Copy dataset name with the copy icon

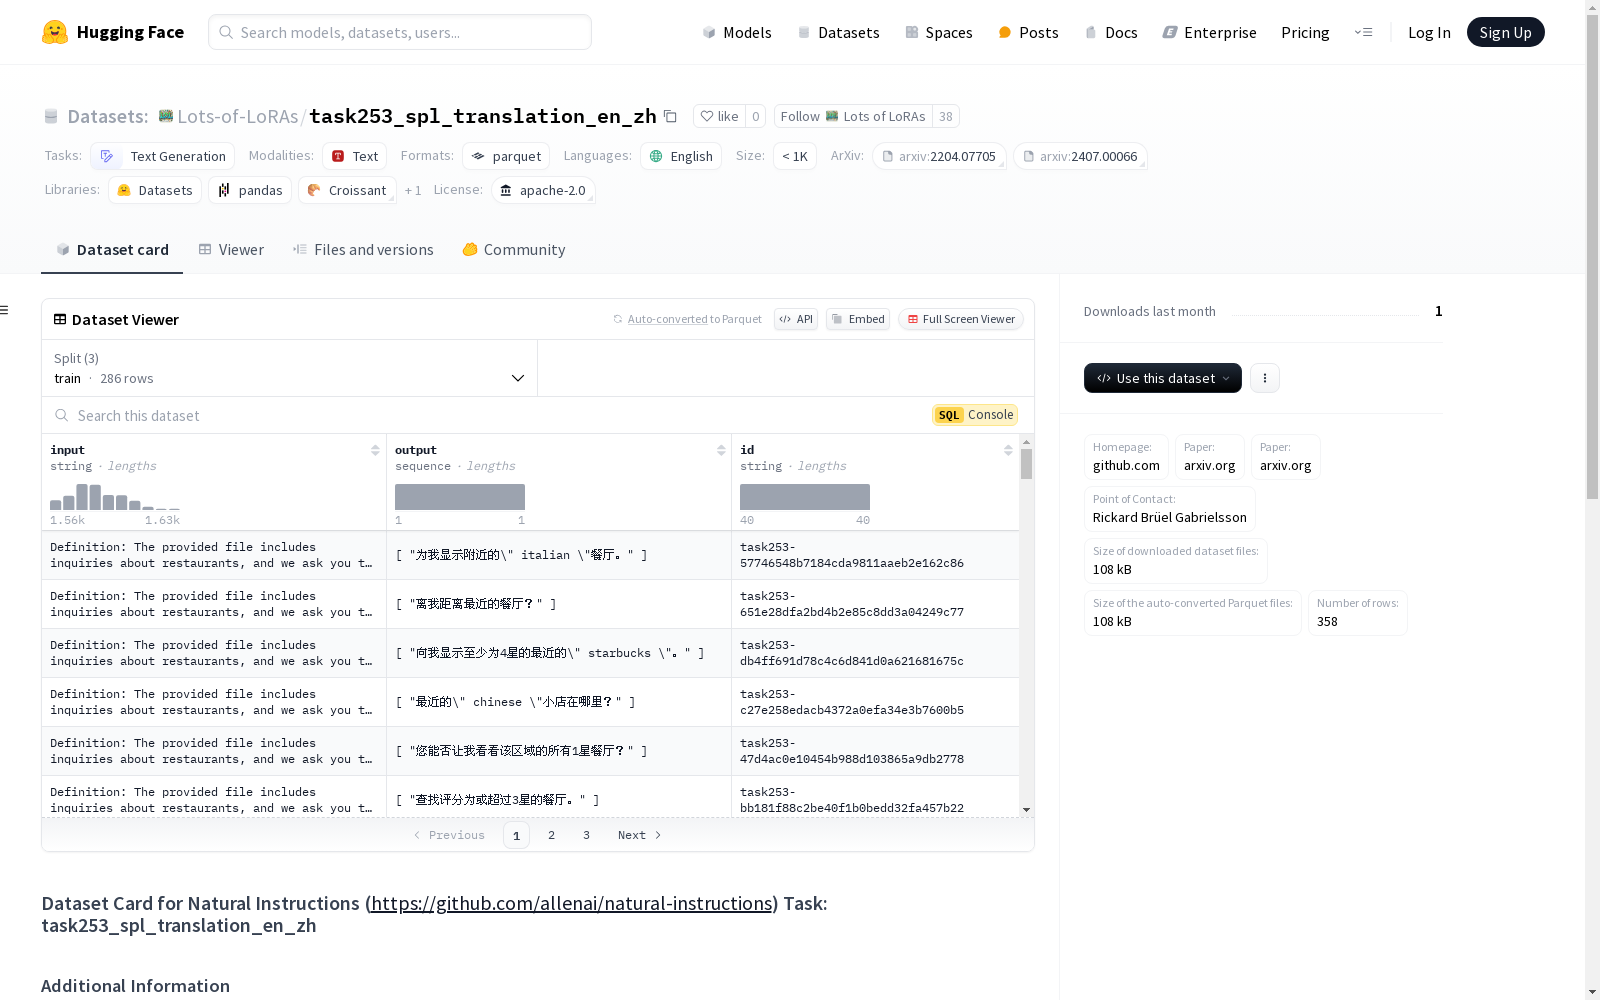coord(671,116)
